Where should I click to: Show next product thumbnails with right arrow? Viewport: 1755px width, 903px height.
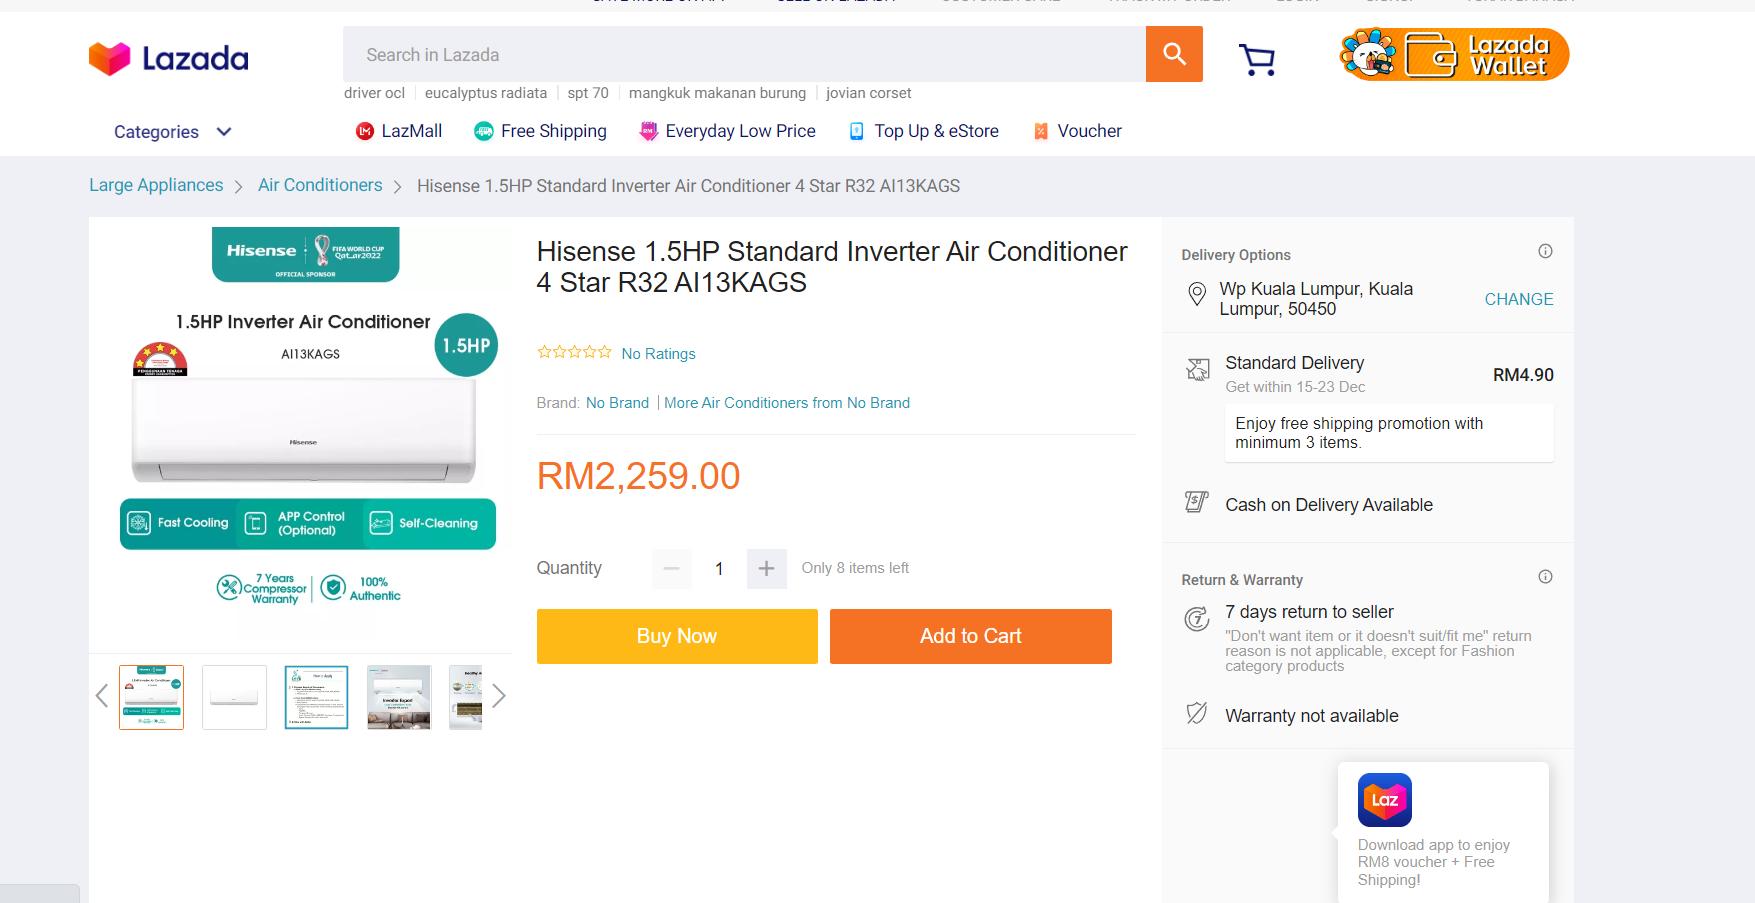click(499, 696)
